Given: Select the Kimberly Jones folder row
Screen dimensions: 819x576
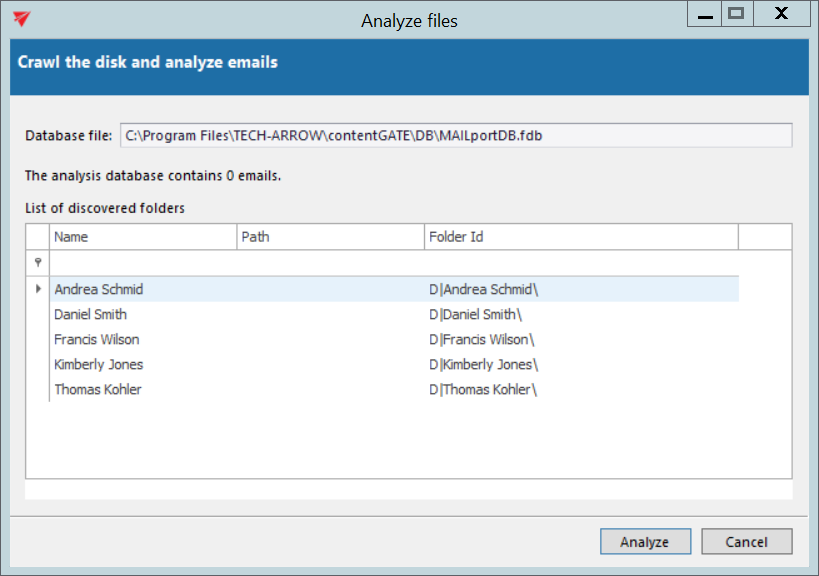Looking at the screenshot, I should pyautogui.click(x=99, y=364).
